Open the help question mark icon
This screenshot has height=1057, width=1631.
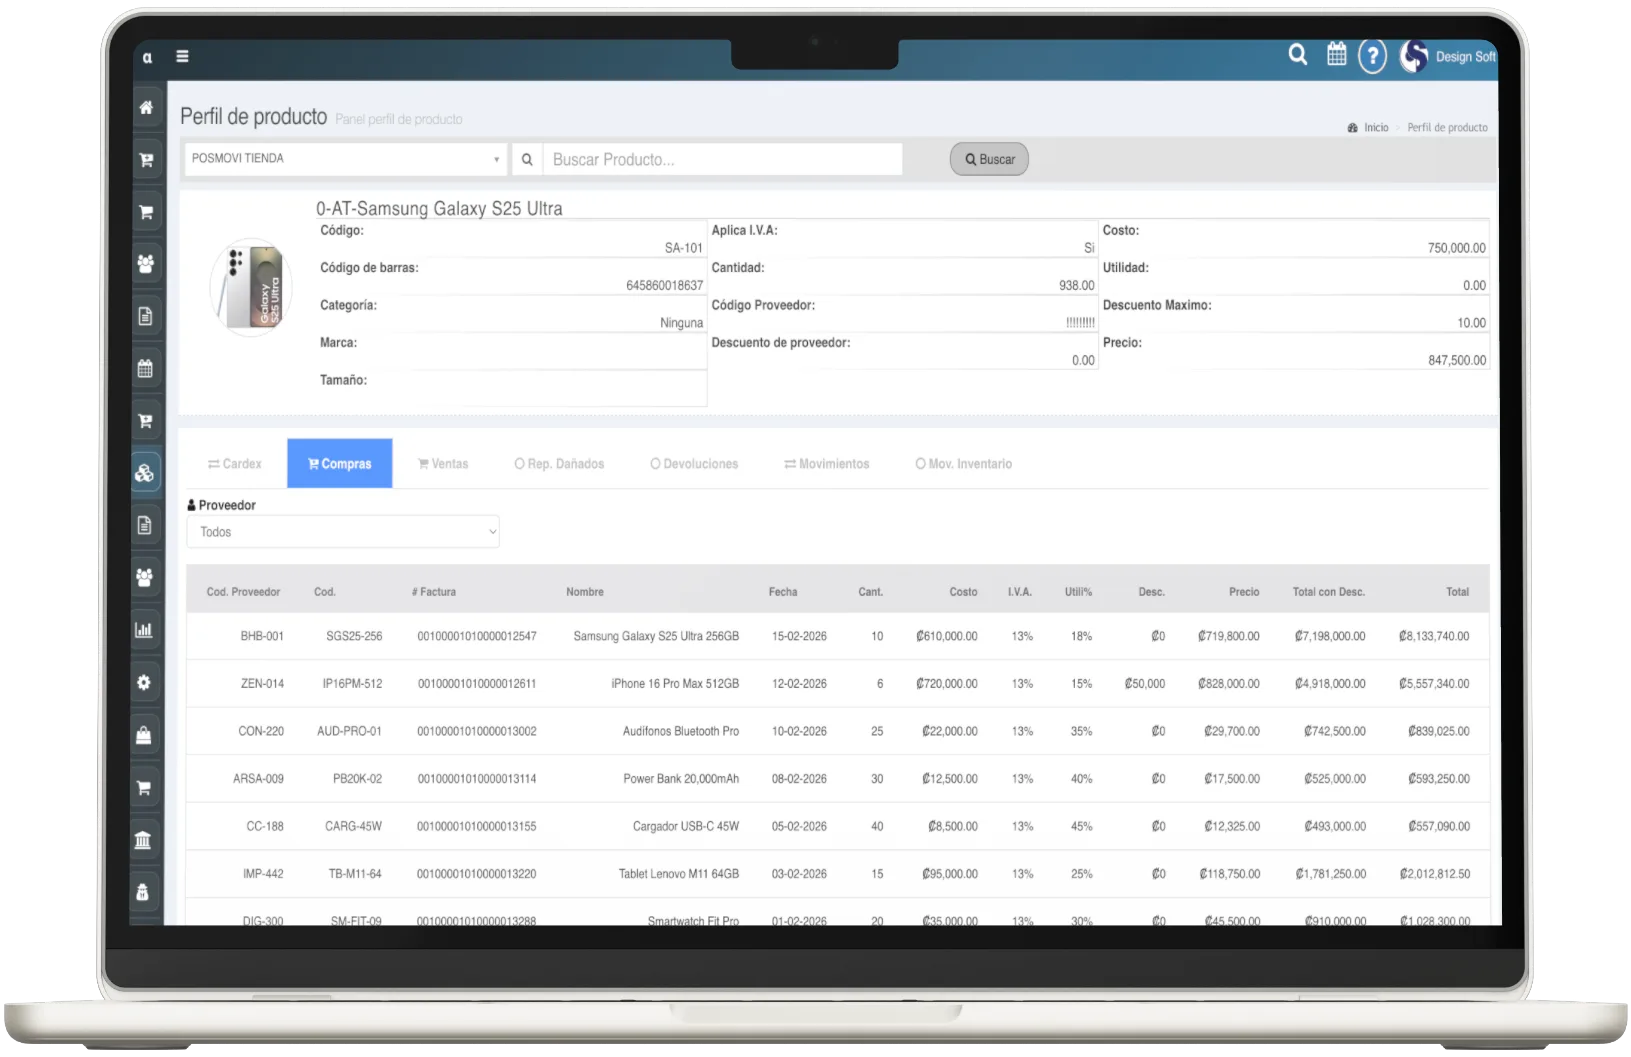(1372, 56)
